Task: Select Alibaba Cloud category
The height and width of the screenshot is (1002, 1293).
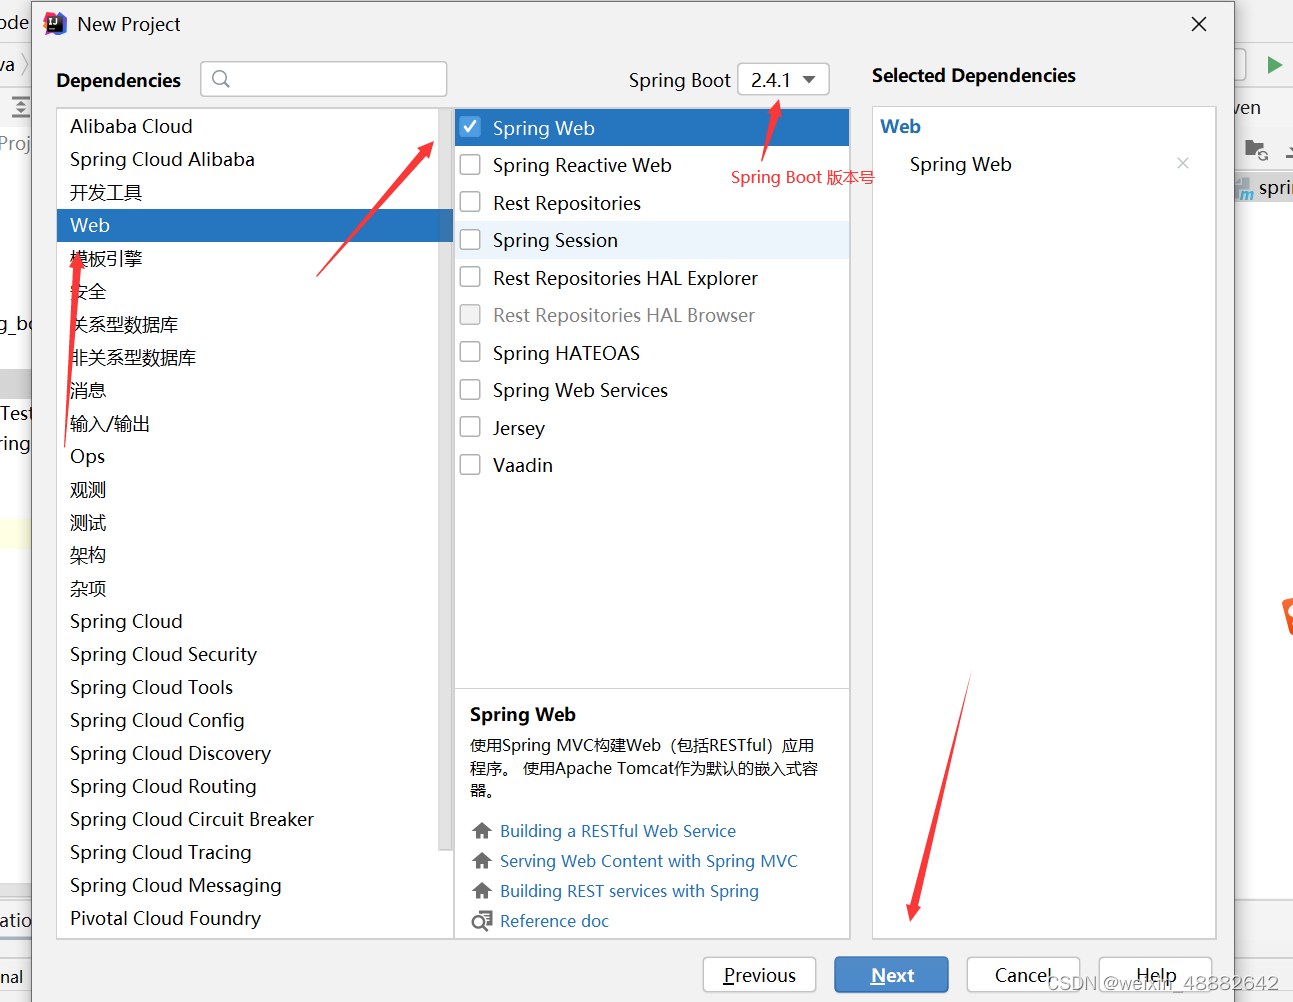Action: [247, 126]
